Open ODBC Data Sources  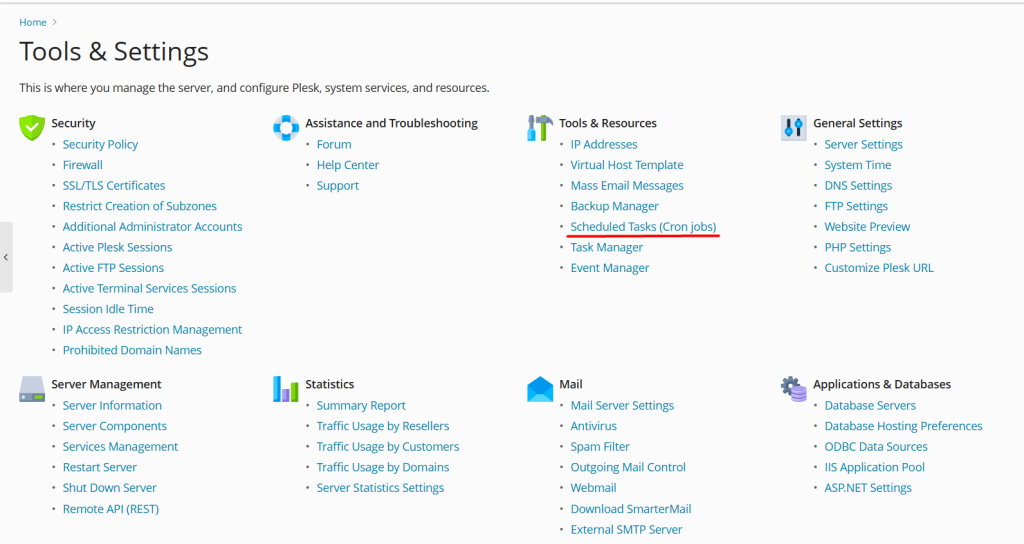point(876,447)
